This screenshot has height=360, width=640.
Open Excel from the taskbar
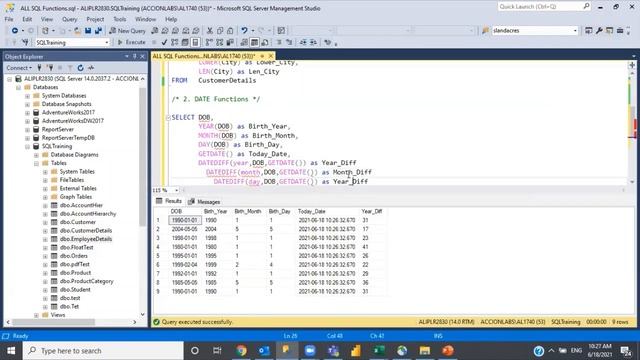(x=379, y=351)
